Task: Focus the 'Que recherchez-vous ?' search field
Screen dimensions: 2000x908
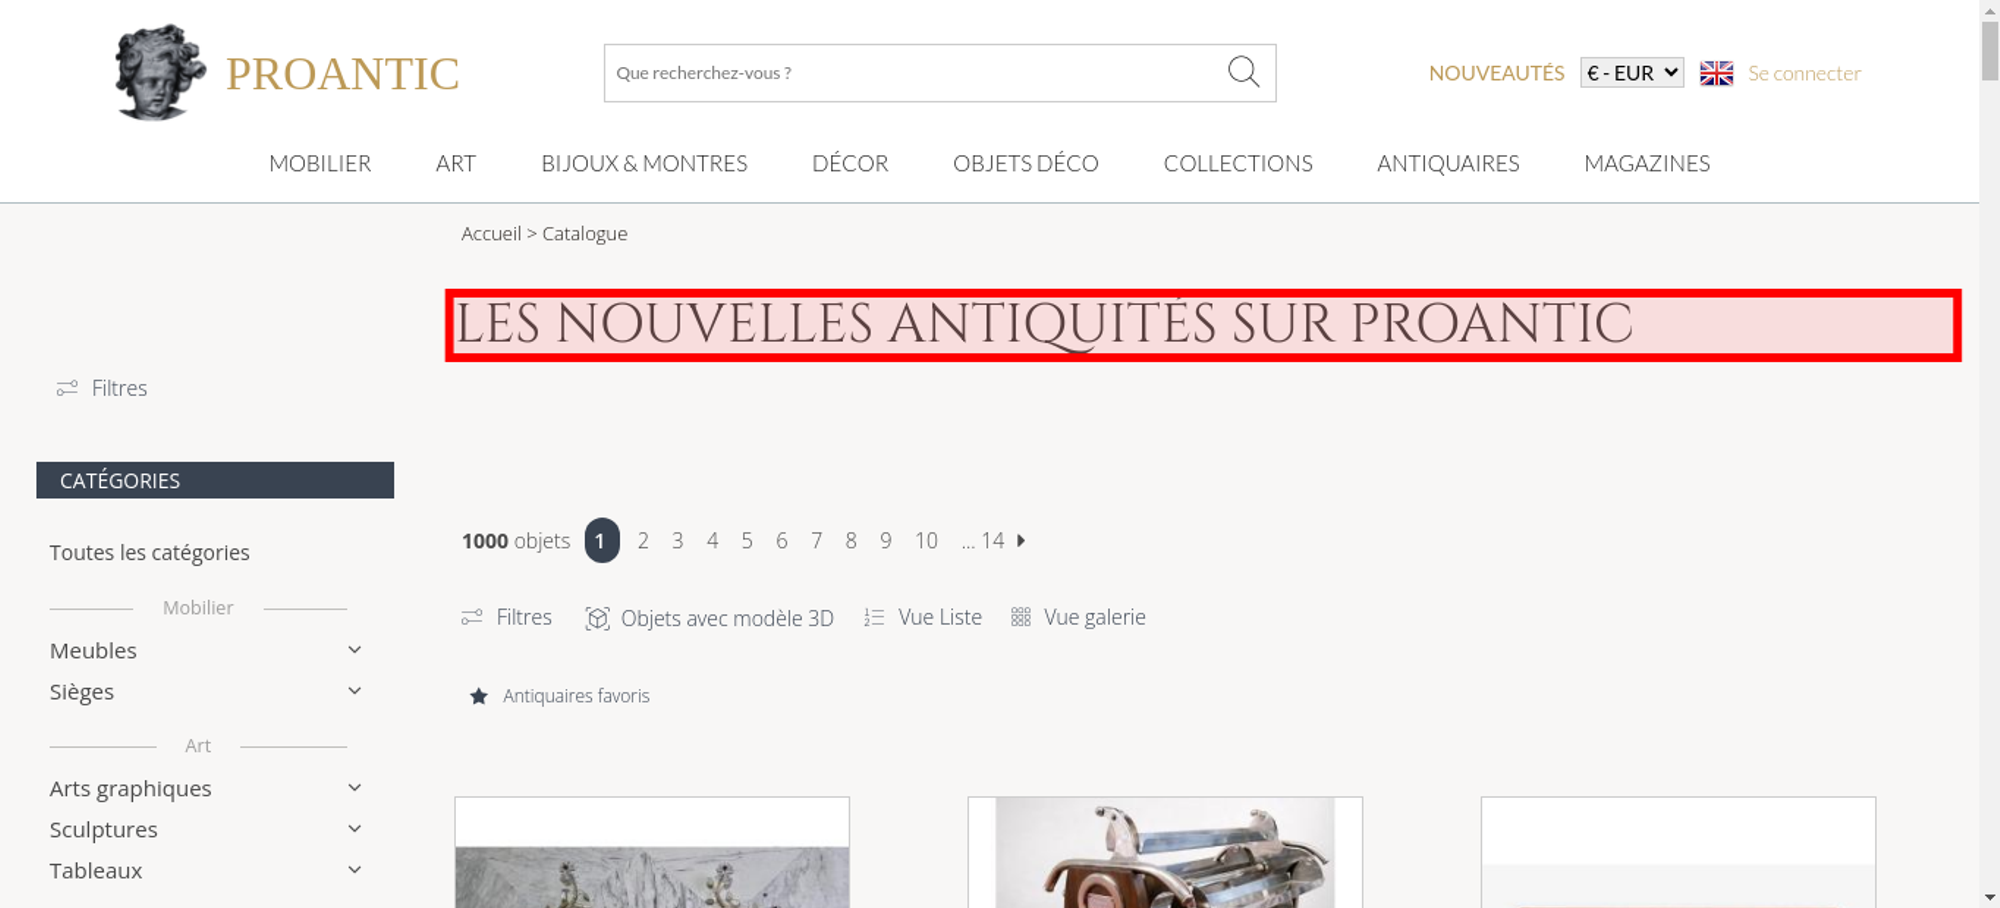Action: tap(915, 73)
